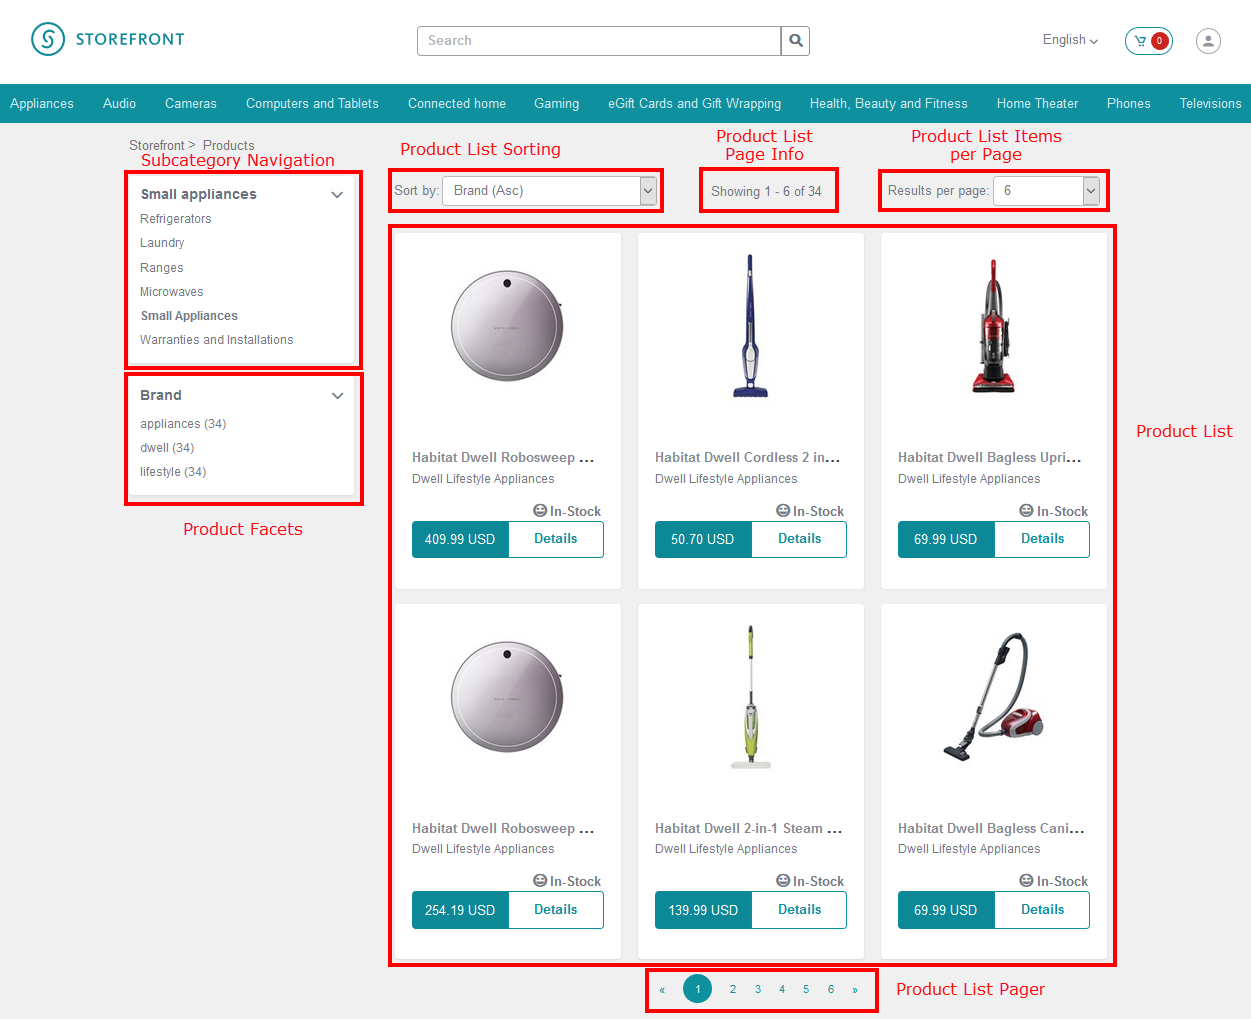
Task: Filter by dwell (34) brand facet
Action: point(167,448)
